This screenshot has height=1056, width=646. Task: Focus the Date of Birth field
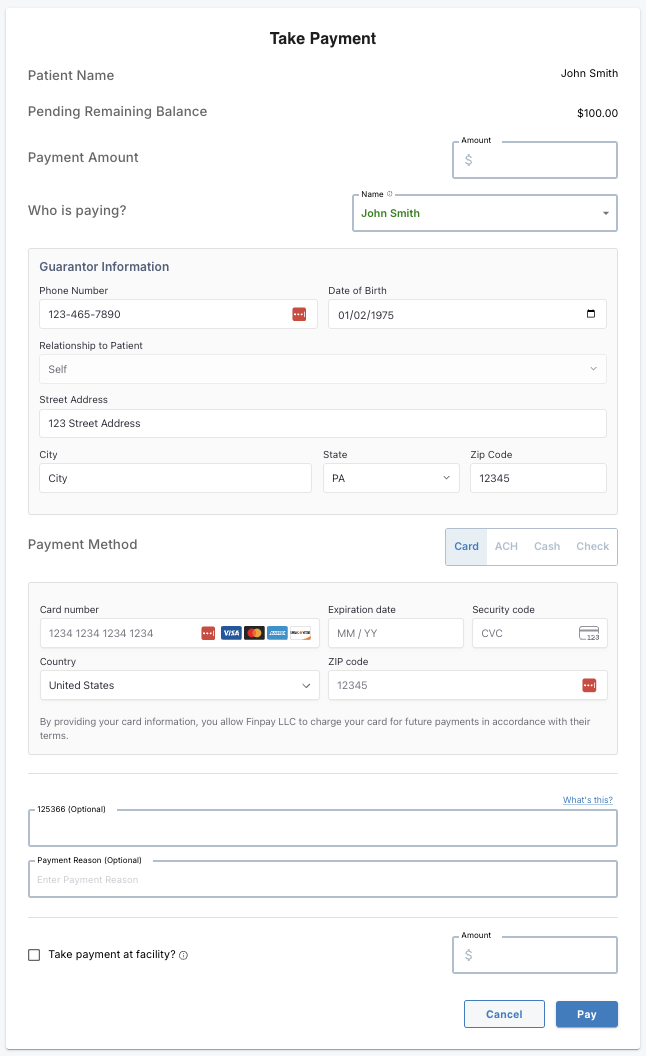467,315
